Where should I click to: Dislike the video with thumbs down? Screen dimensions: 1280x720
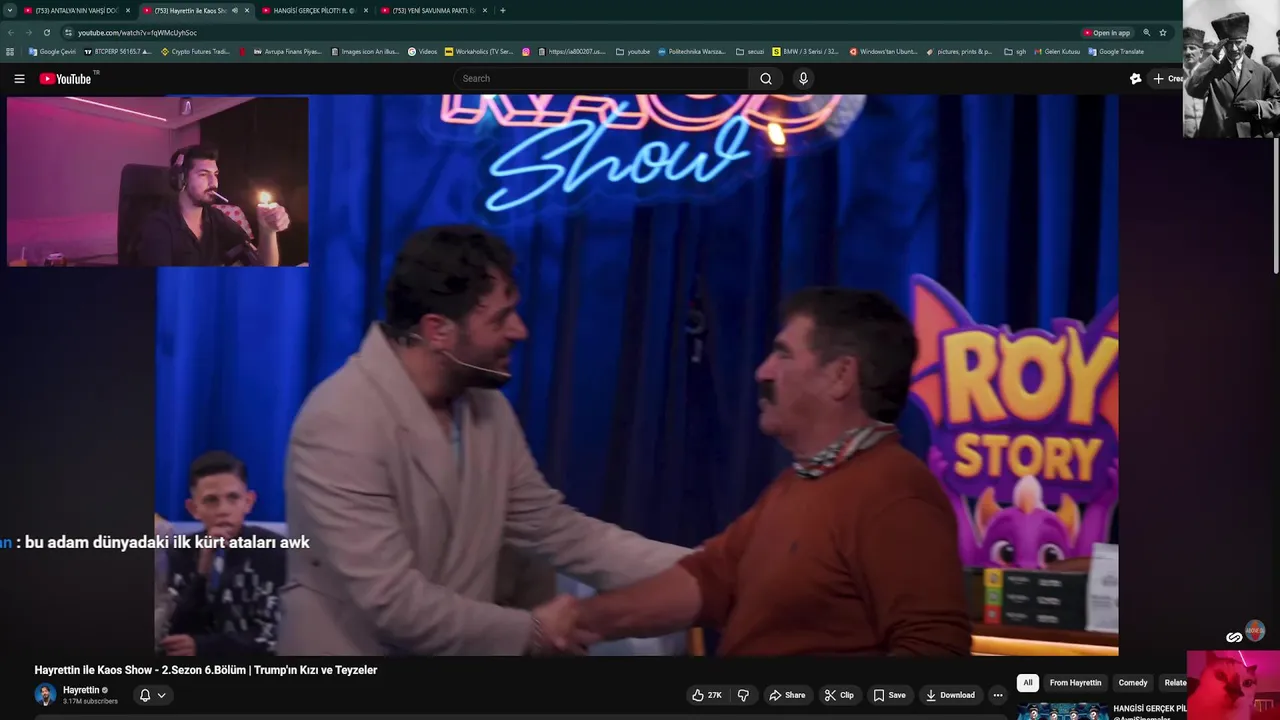point(743,695)
